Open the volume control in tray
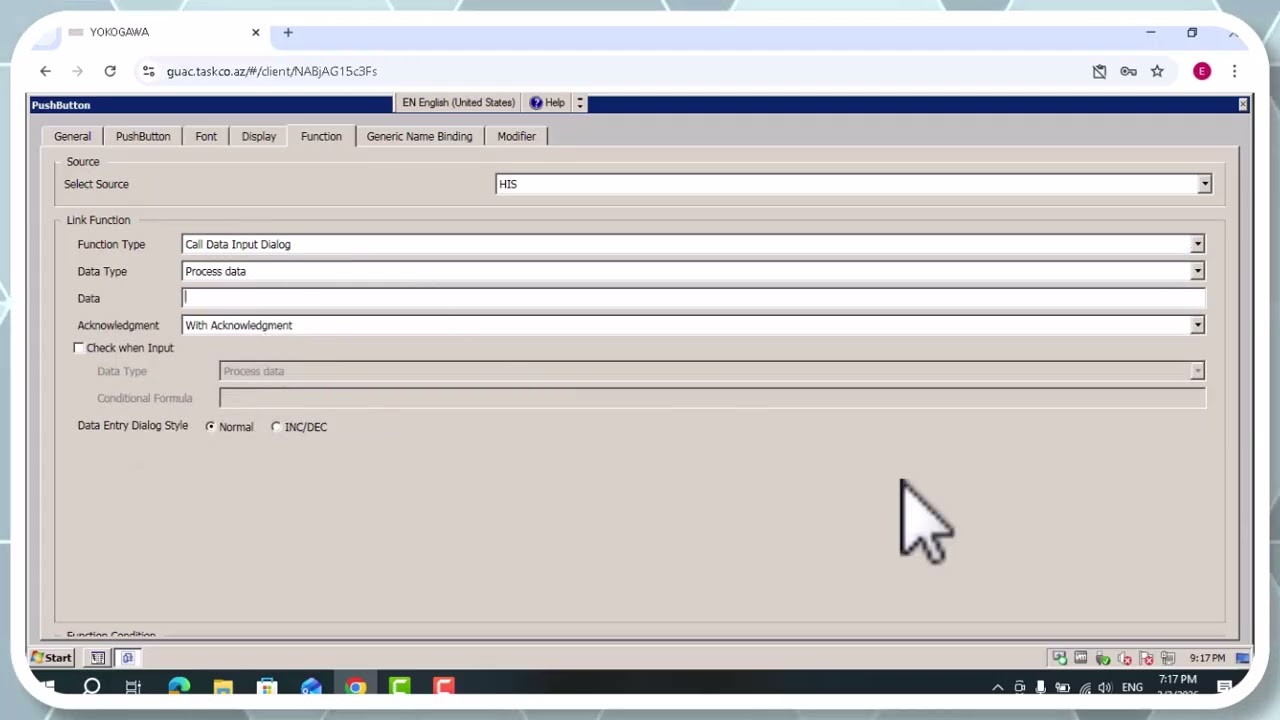The image size is (1280, 720). 1104,687
